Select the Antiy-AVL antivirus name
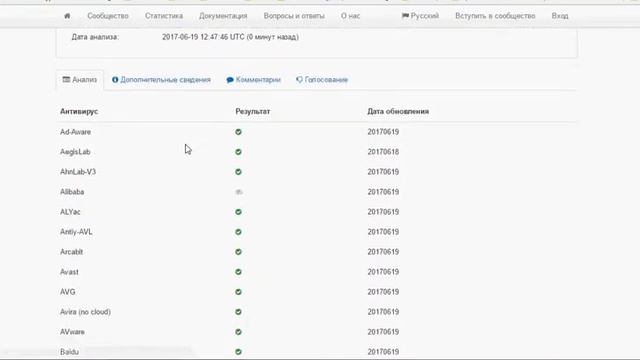 pos(76,232)
